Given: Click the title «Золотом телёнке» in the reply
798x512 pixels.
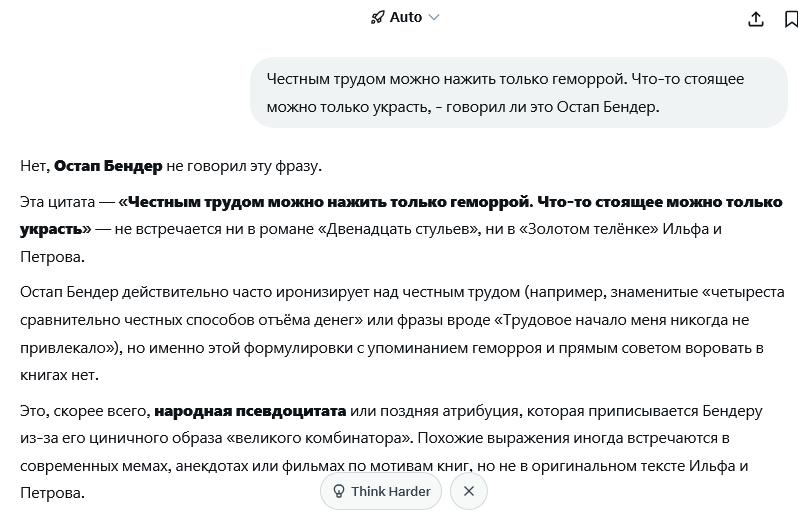Looking at the screenshot, I should [x=588, y=229].
